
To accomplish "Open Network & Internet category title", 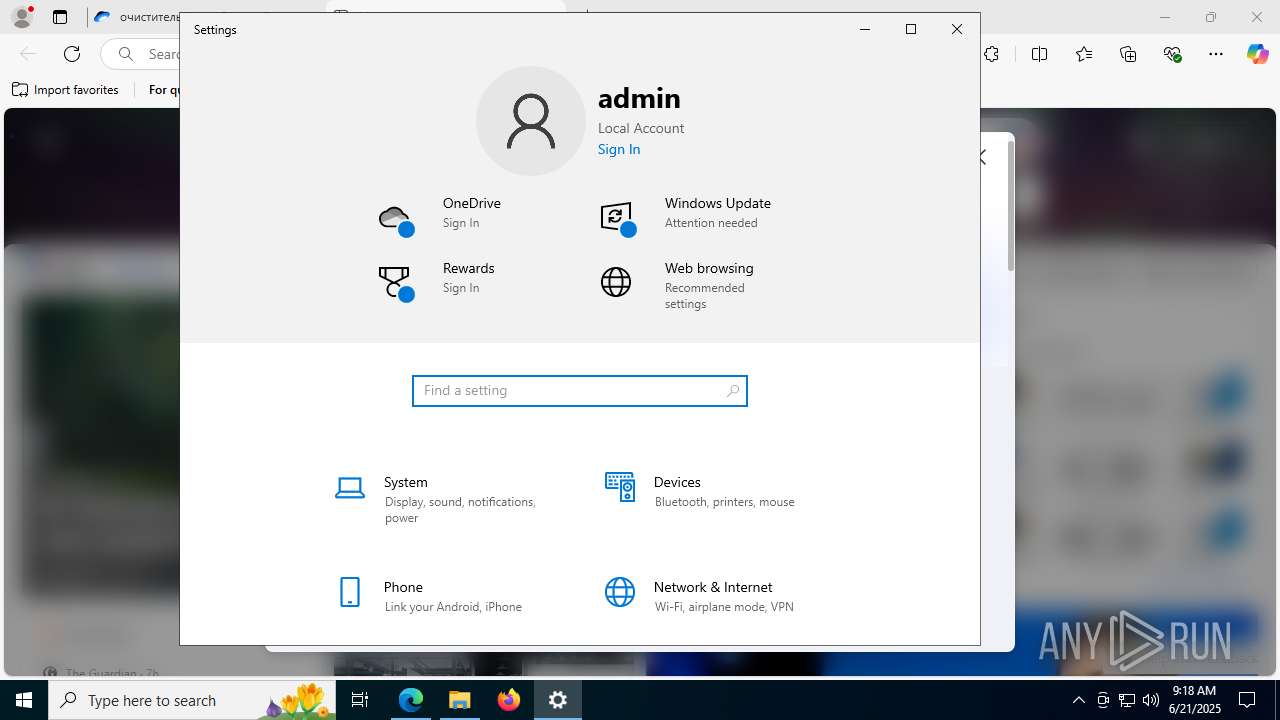I will click(x=713, y=587).
